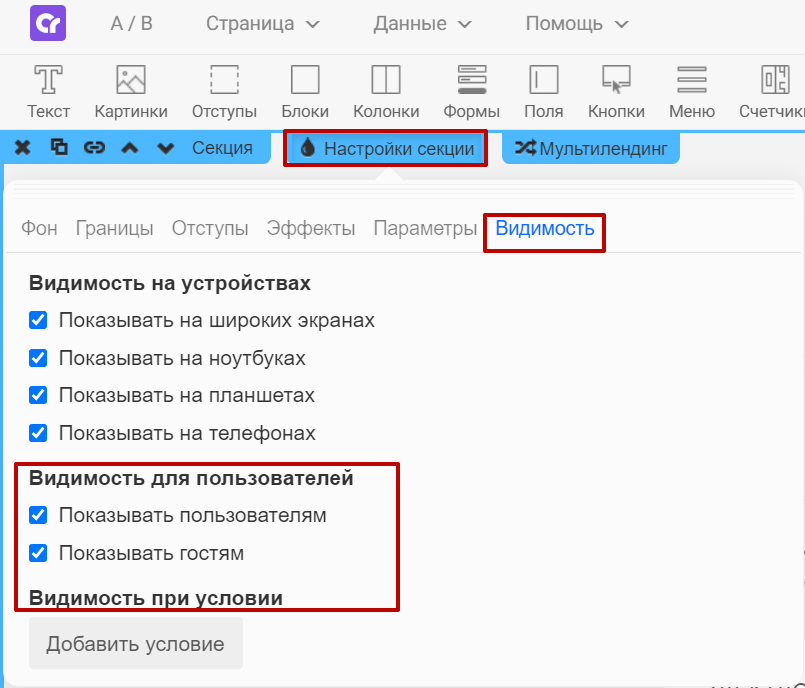This screenshot has width=805, height=688.
Task: Select the Картинки tool icon
Action: pos(131,79)
